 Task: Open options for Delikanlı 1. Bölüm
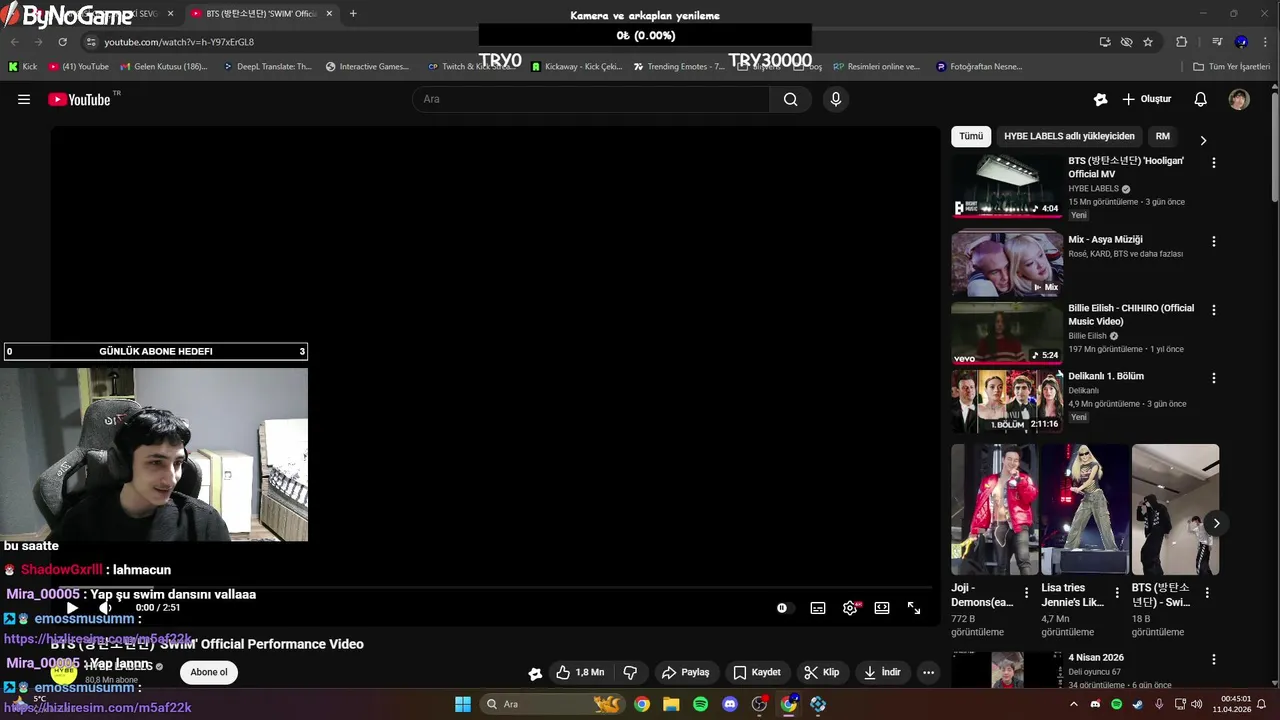click(x=1214, y=378)
